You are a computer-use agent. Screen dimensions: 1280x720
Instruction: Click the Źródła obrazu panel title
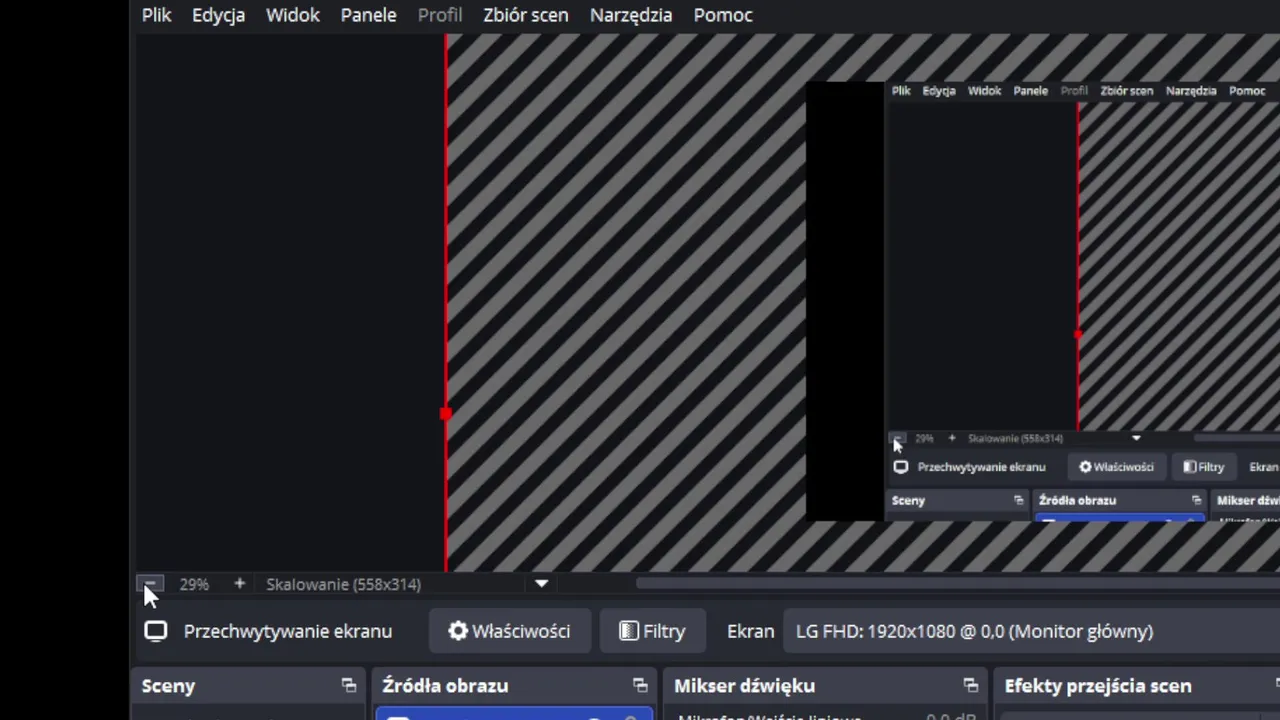(x=445, y=686)
